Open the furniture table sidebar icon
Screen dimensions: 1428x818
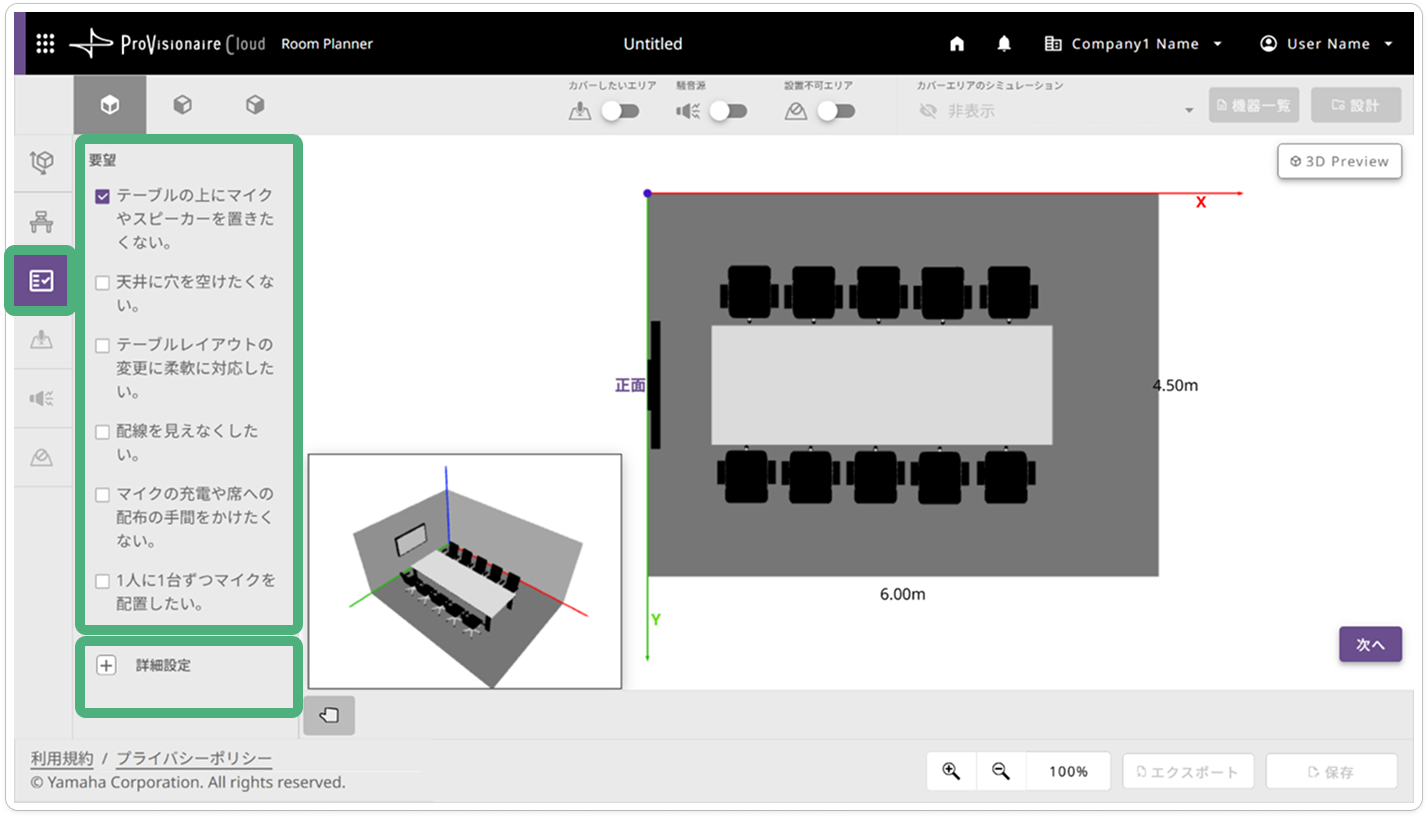click(x=41, y=222)
